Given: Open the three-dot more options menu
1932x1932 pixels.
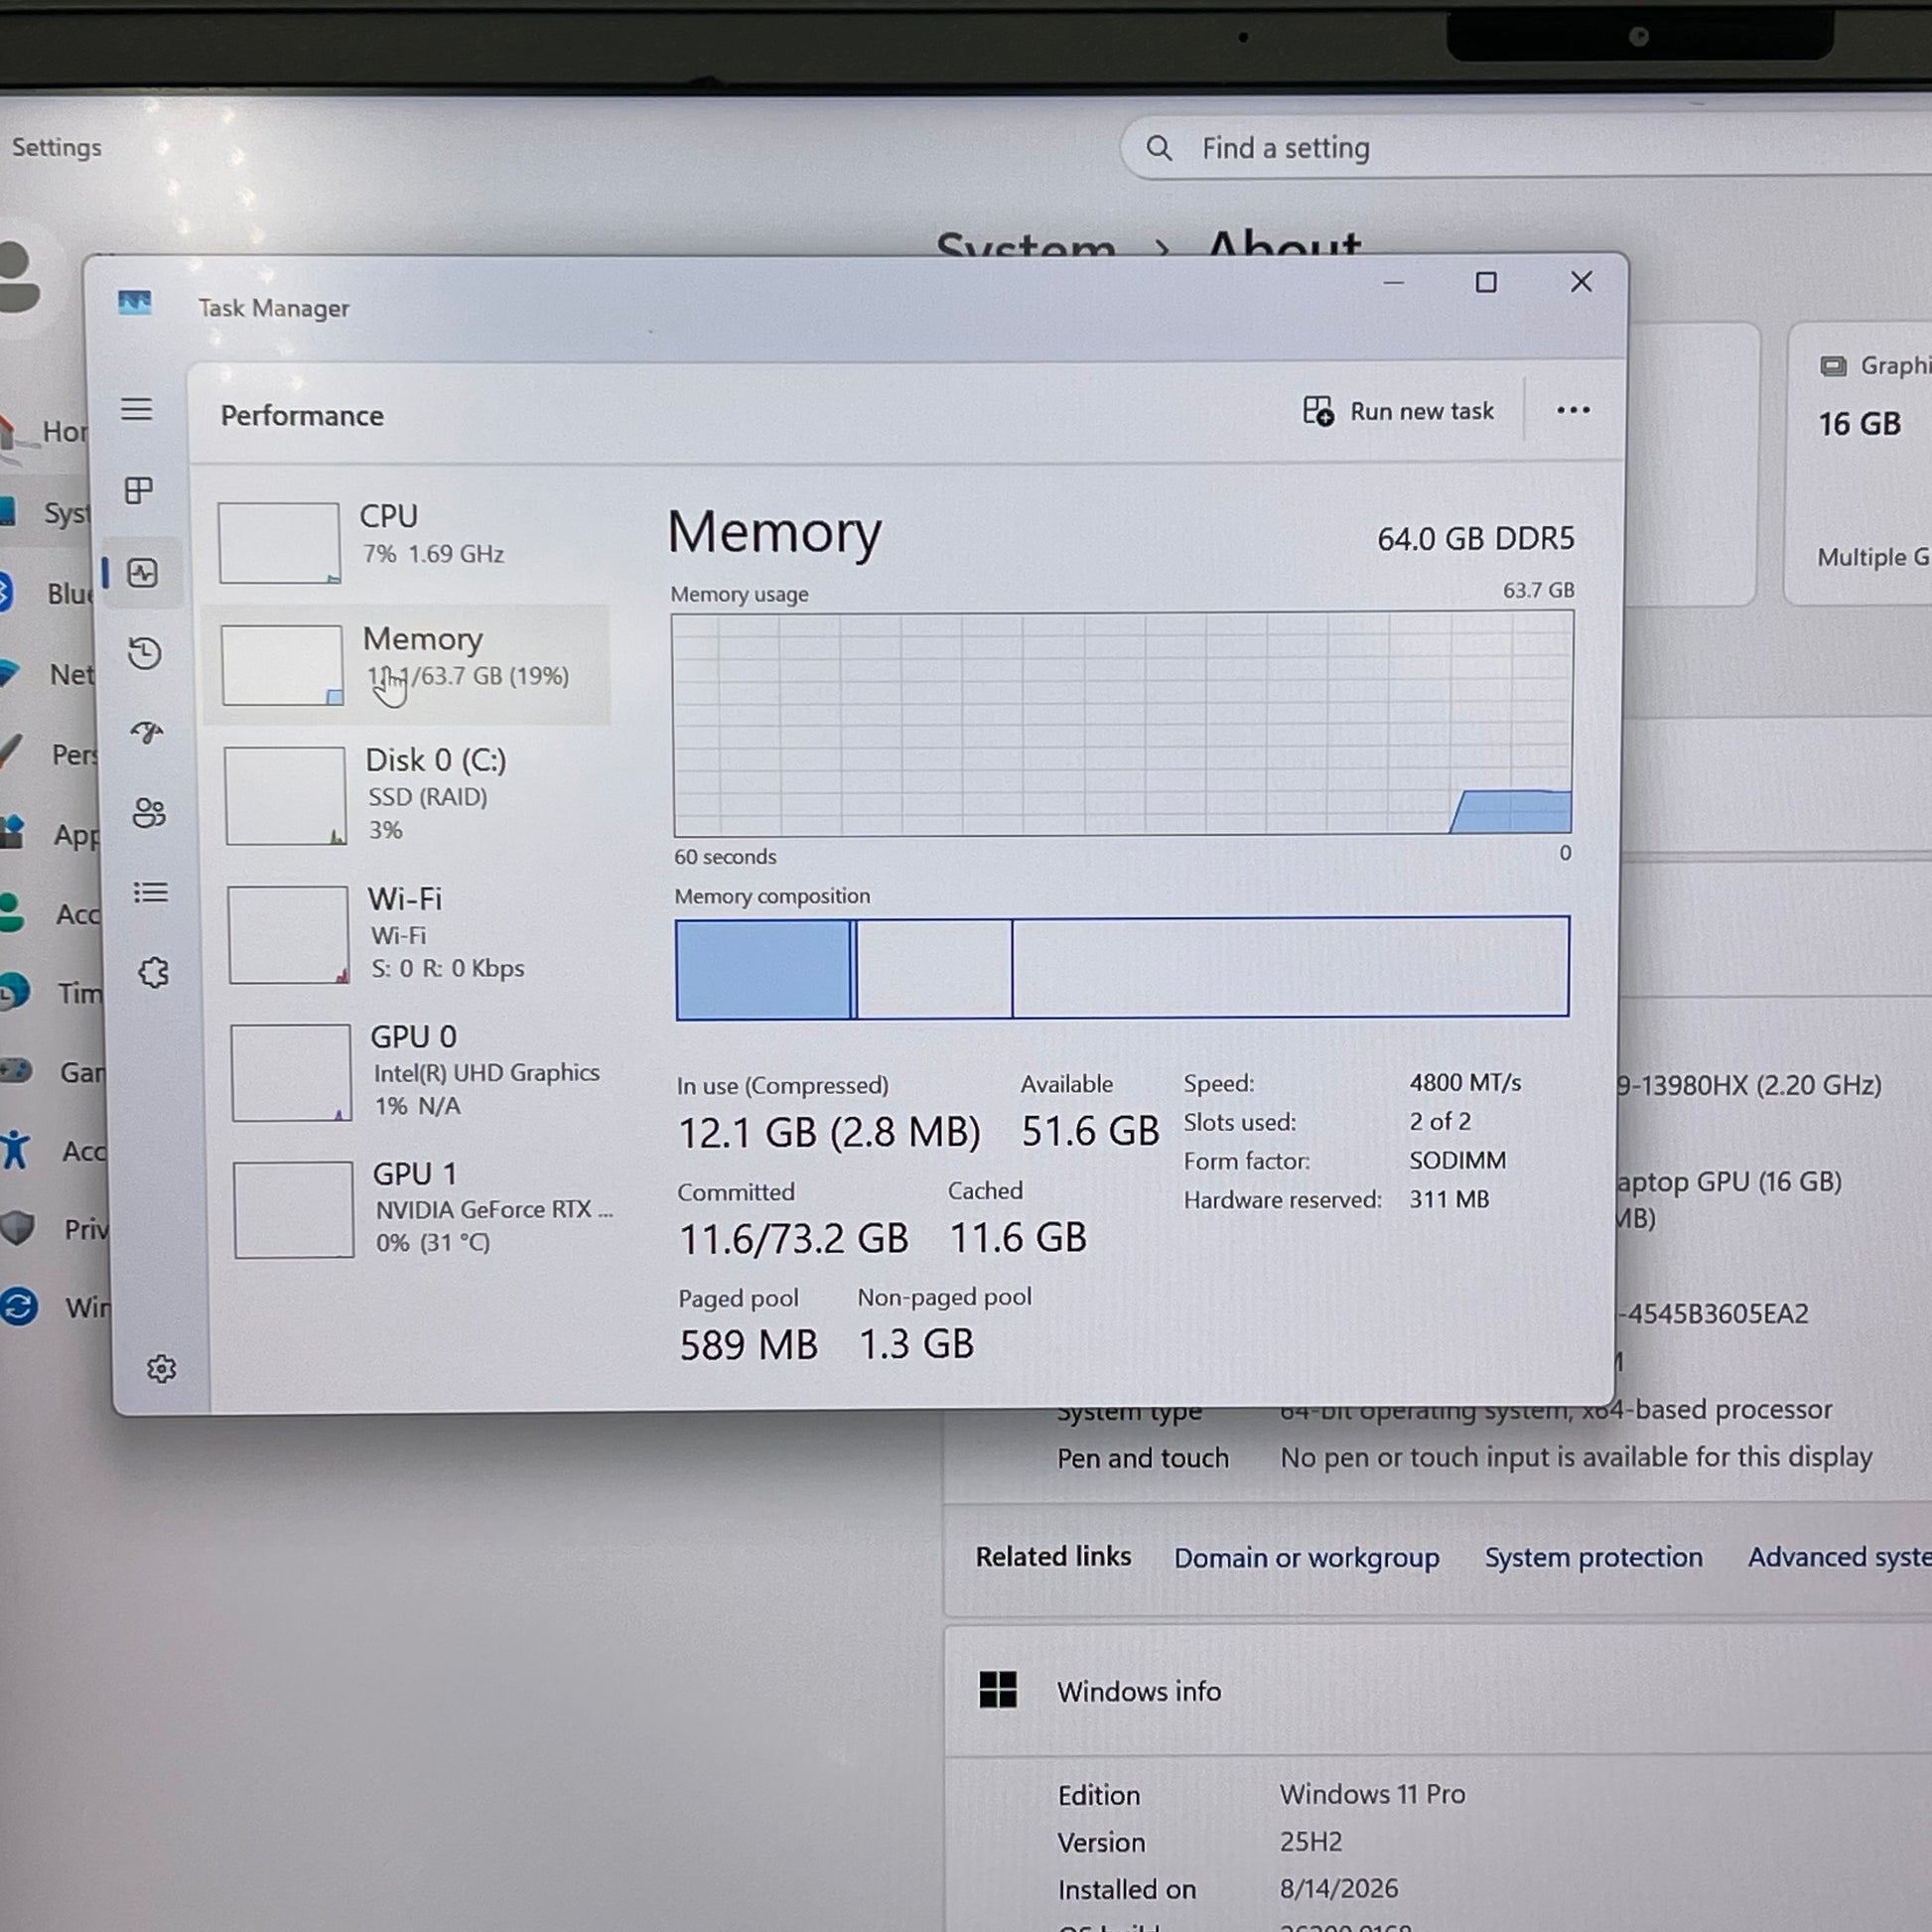Looking at the screenshot, I should click(x=1573, y=410).
